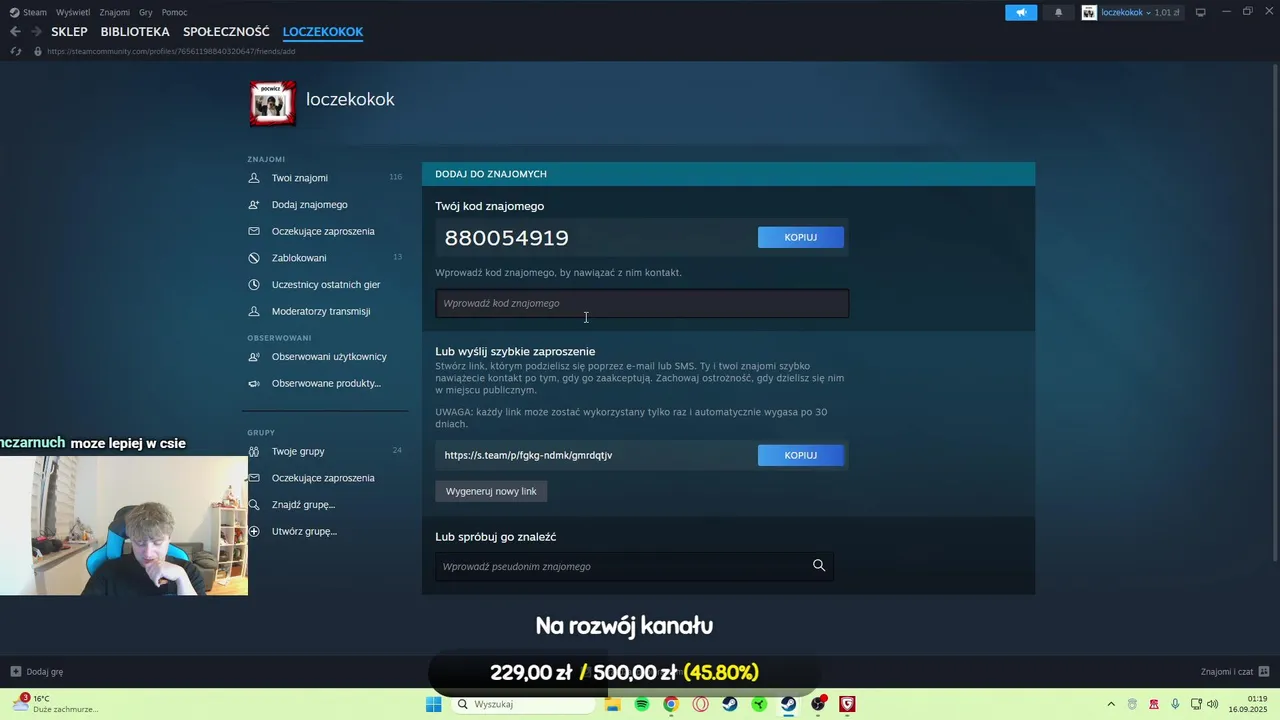Show hidden system tray icons chevron
Viewport: 1280px width, 720px height.
(x=1113, y=704)
